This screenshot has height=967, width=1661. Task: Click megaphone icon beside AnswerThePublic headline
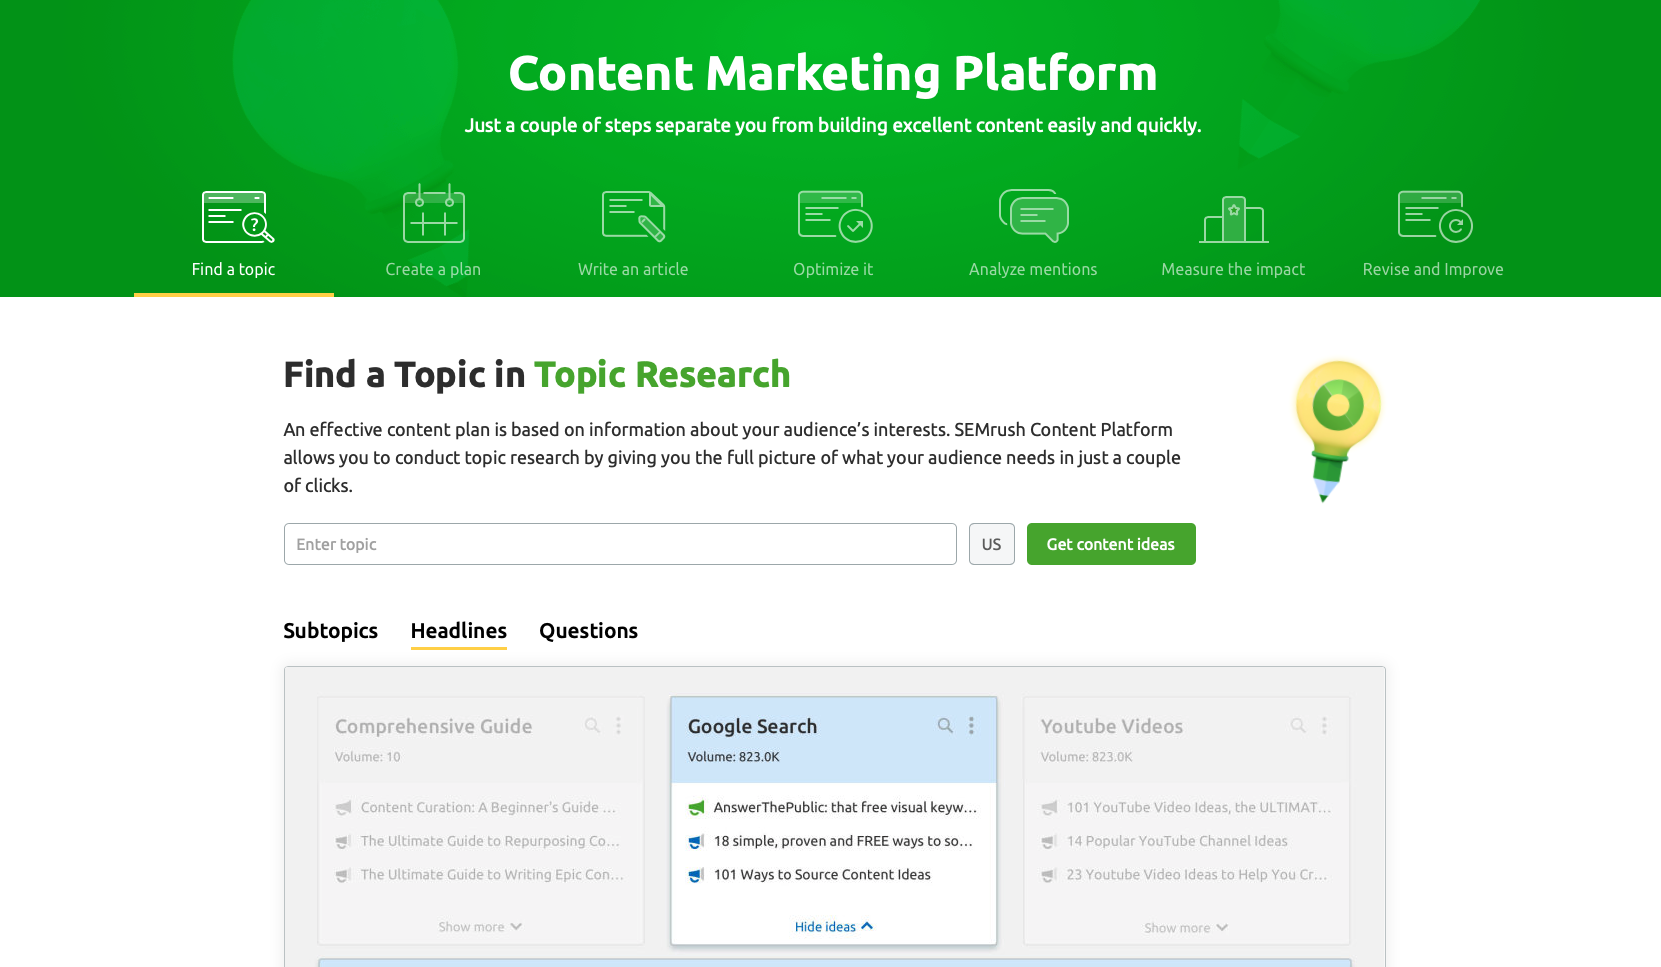click(696, 808)
